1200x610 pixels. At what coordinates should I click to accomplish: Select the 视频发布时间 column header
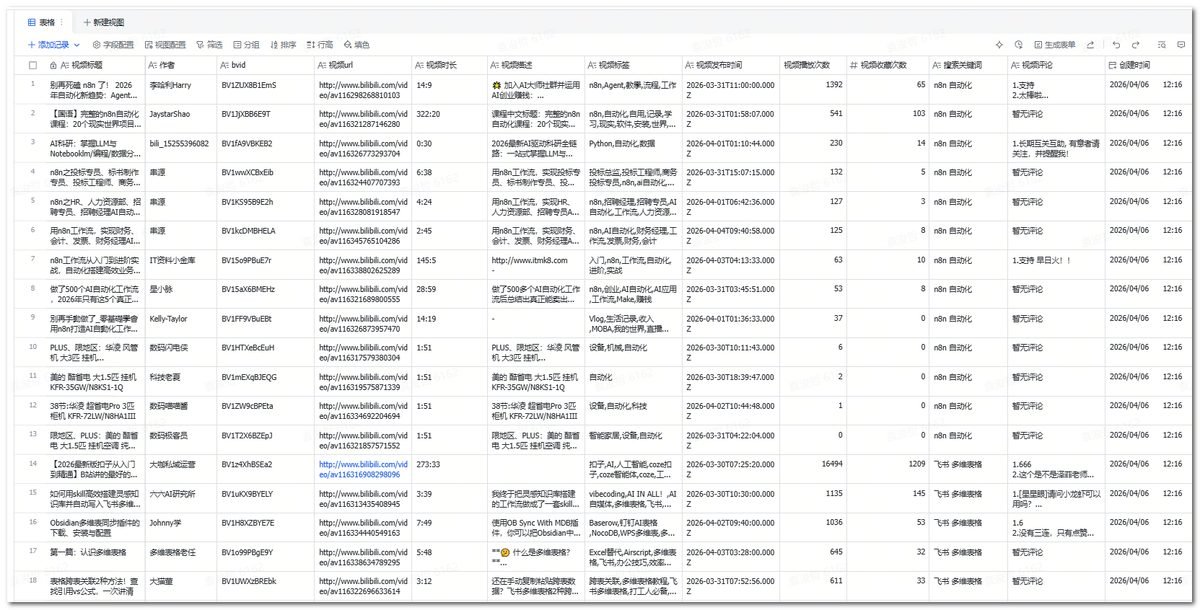(x=730, y=65)
